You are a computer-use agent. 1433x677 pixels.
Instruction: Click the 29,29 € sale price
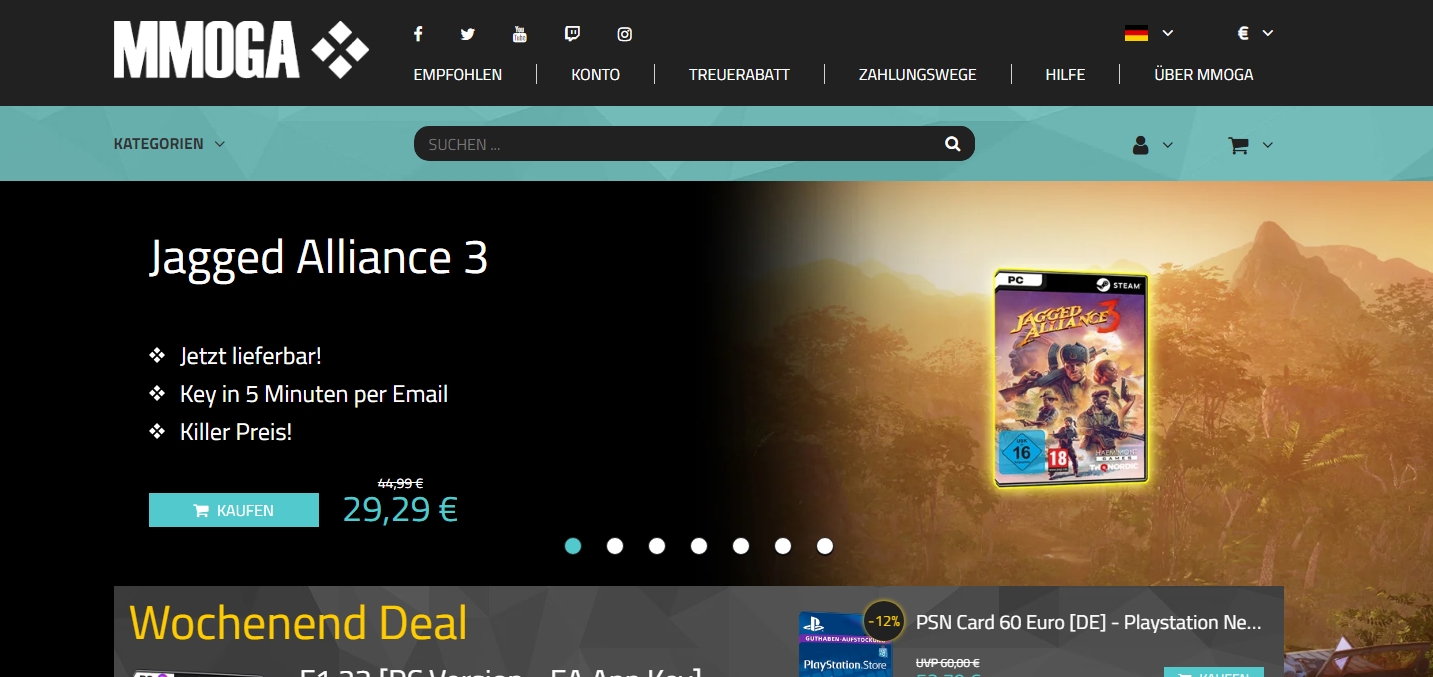click(400, 509)
